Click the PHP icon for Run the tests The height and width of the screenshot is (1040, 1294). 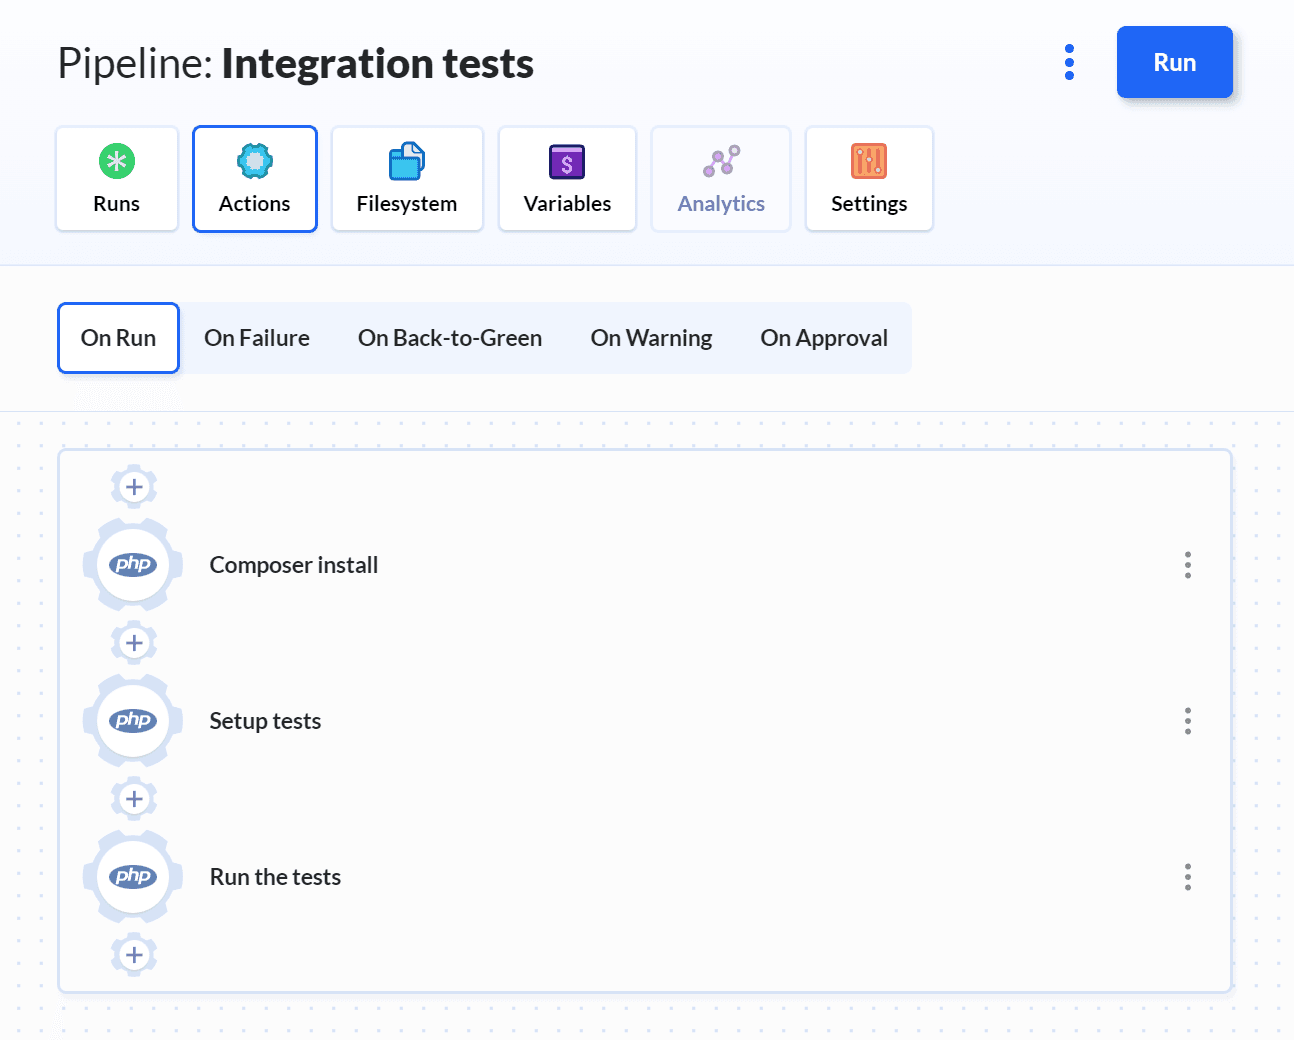(x=133, y=877)
